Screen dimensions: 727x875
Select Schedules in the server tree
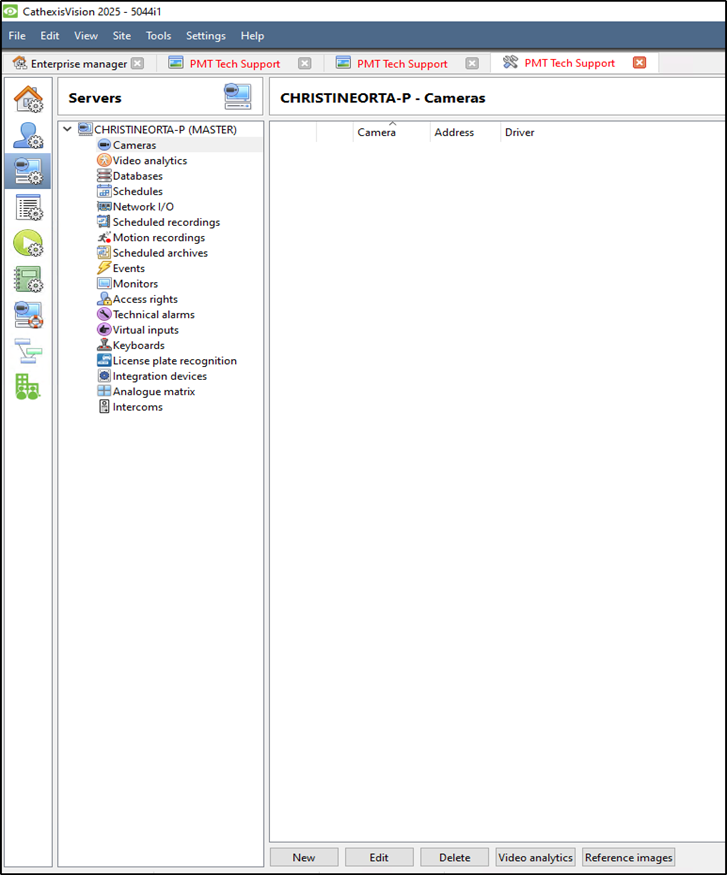(138, 191)
